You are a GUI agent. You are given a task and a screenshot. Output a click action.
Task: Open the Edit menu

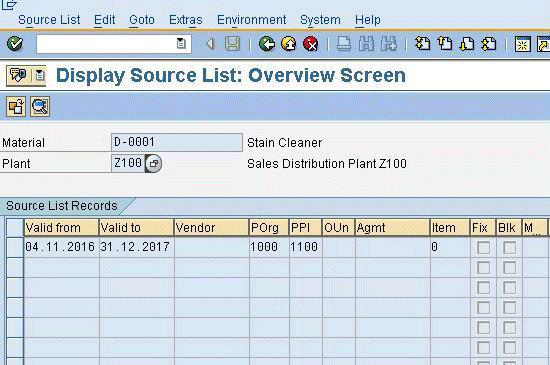coord(105,20)
